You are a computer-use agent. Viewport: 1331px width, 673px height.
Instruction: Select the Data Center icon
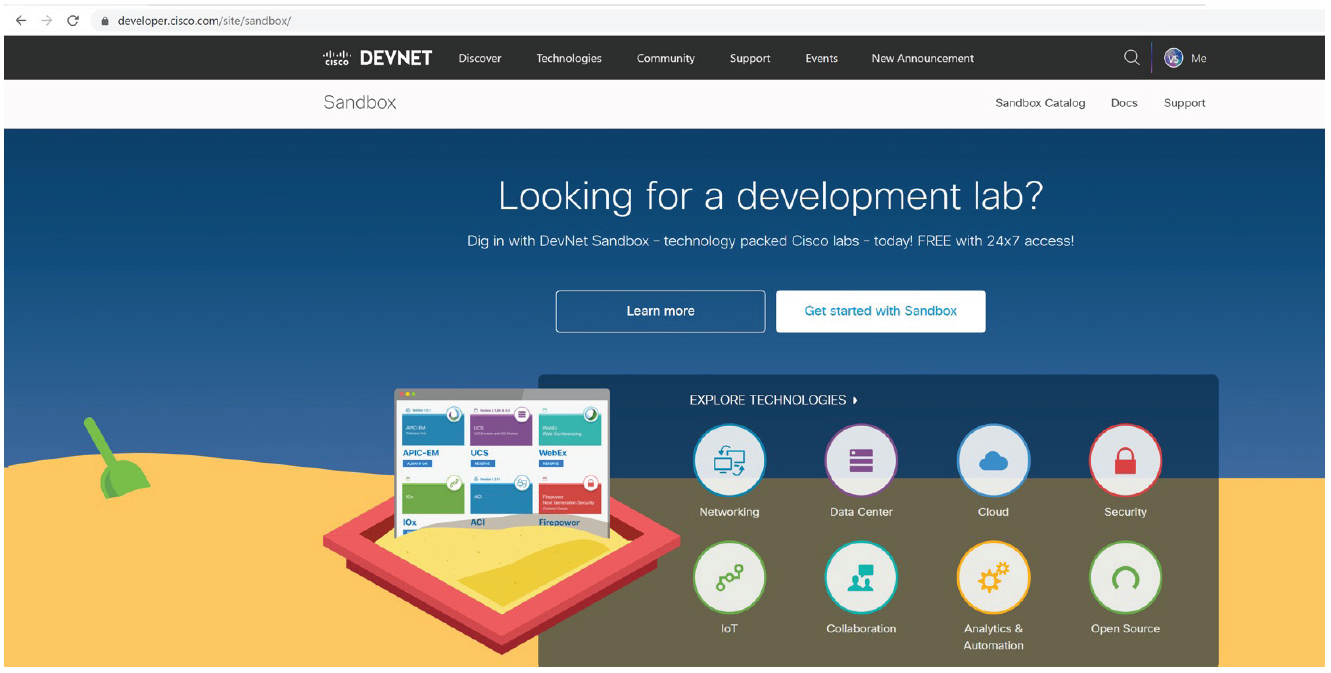(861, 461)
